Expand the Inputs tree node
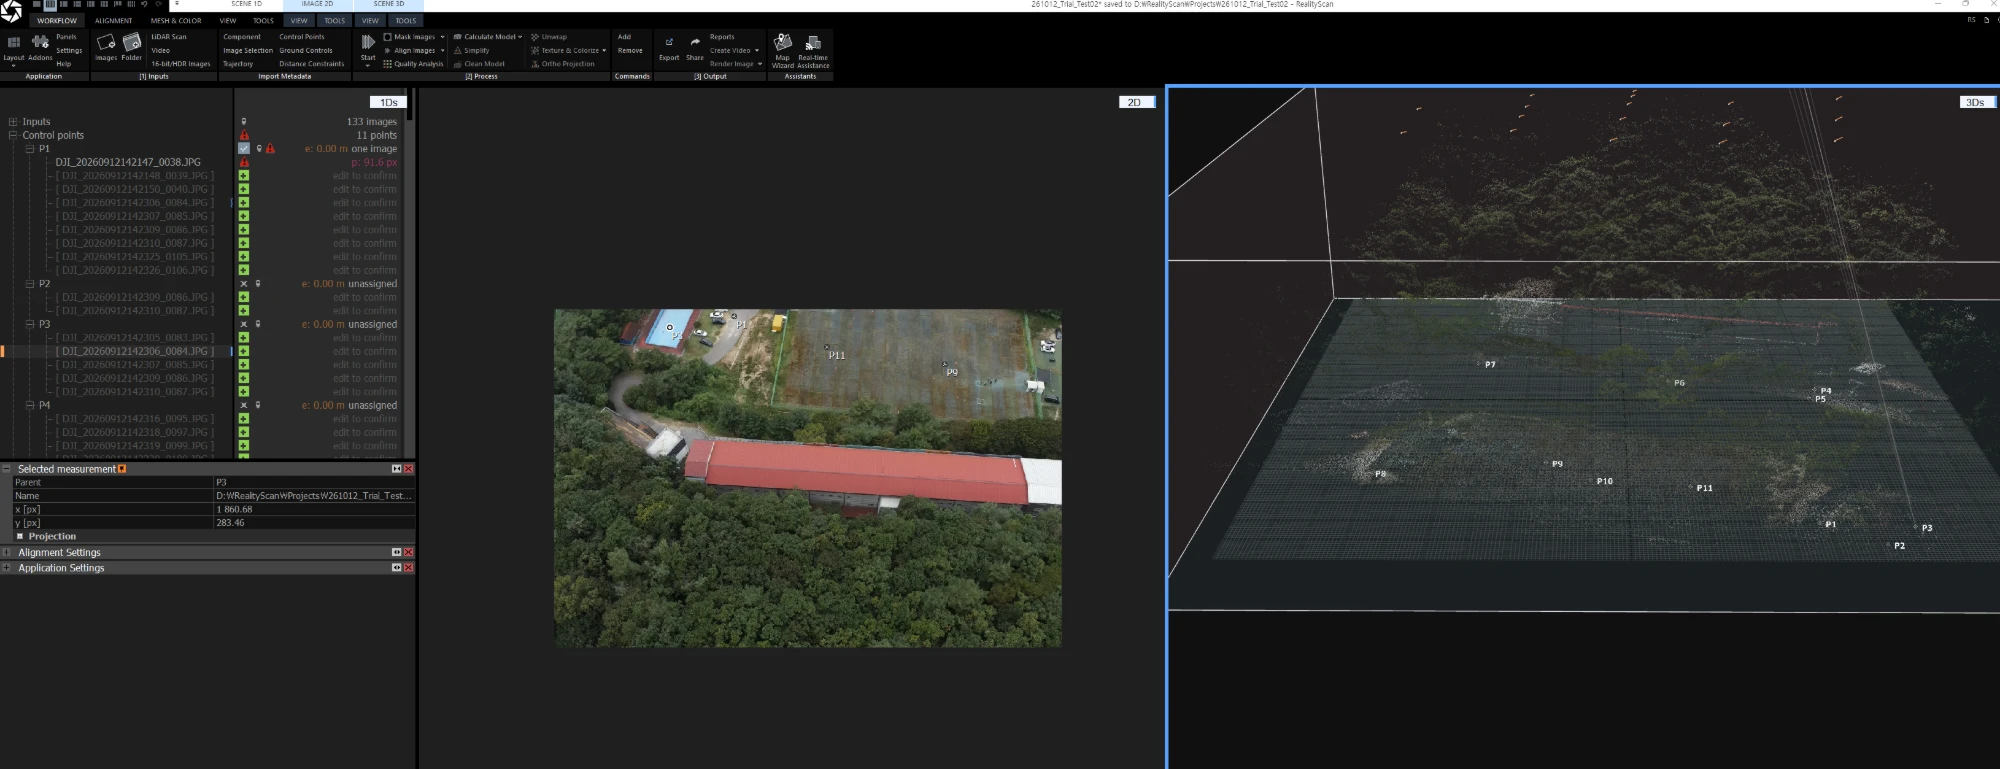 [x=13, y=121]
